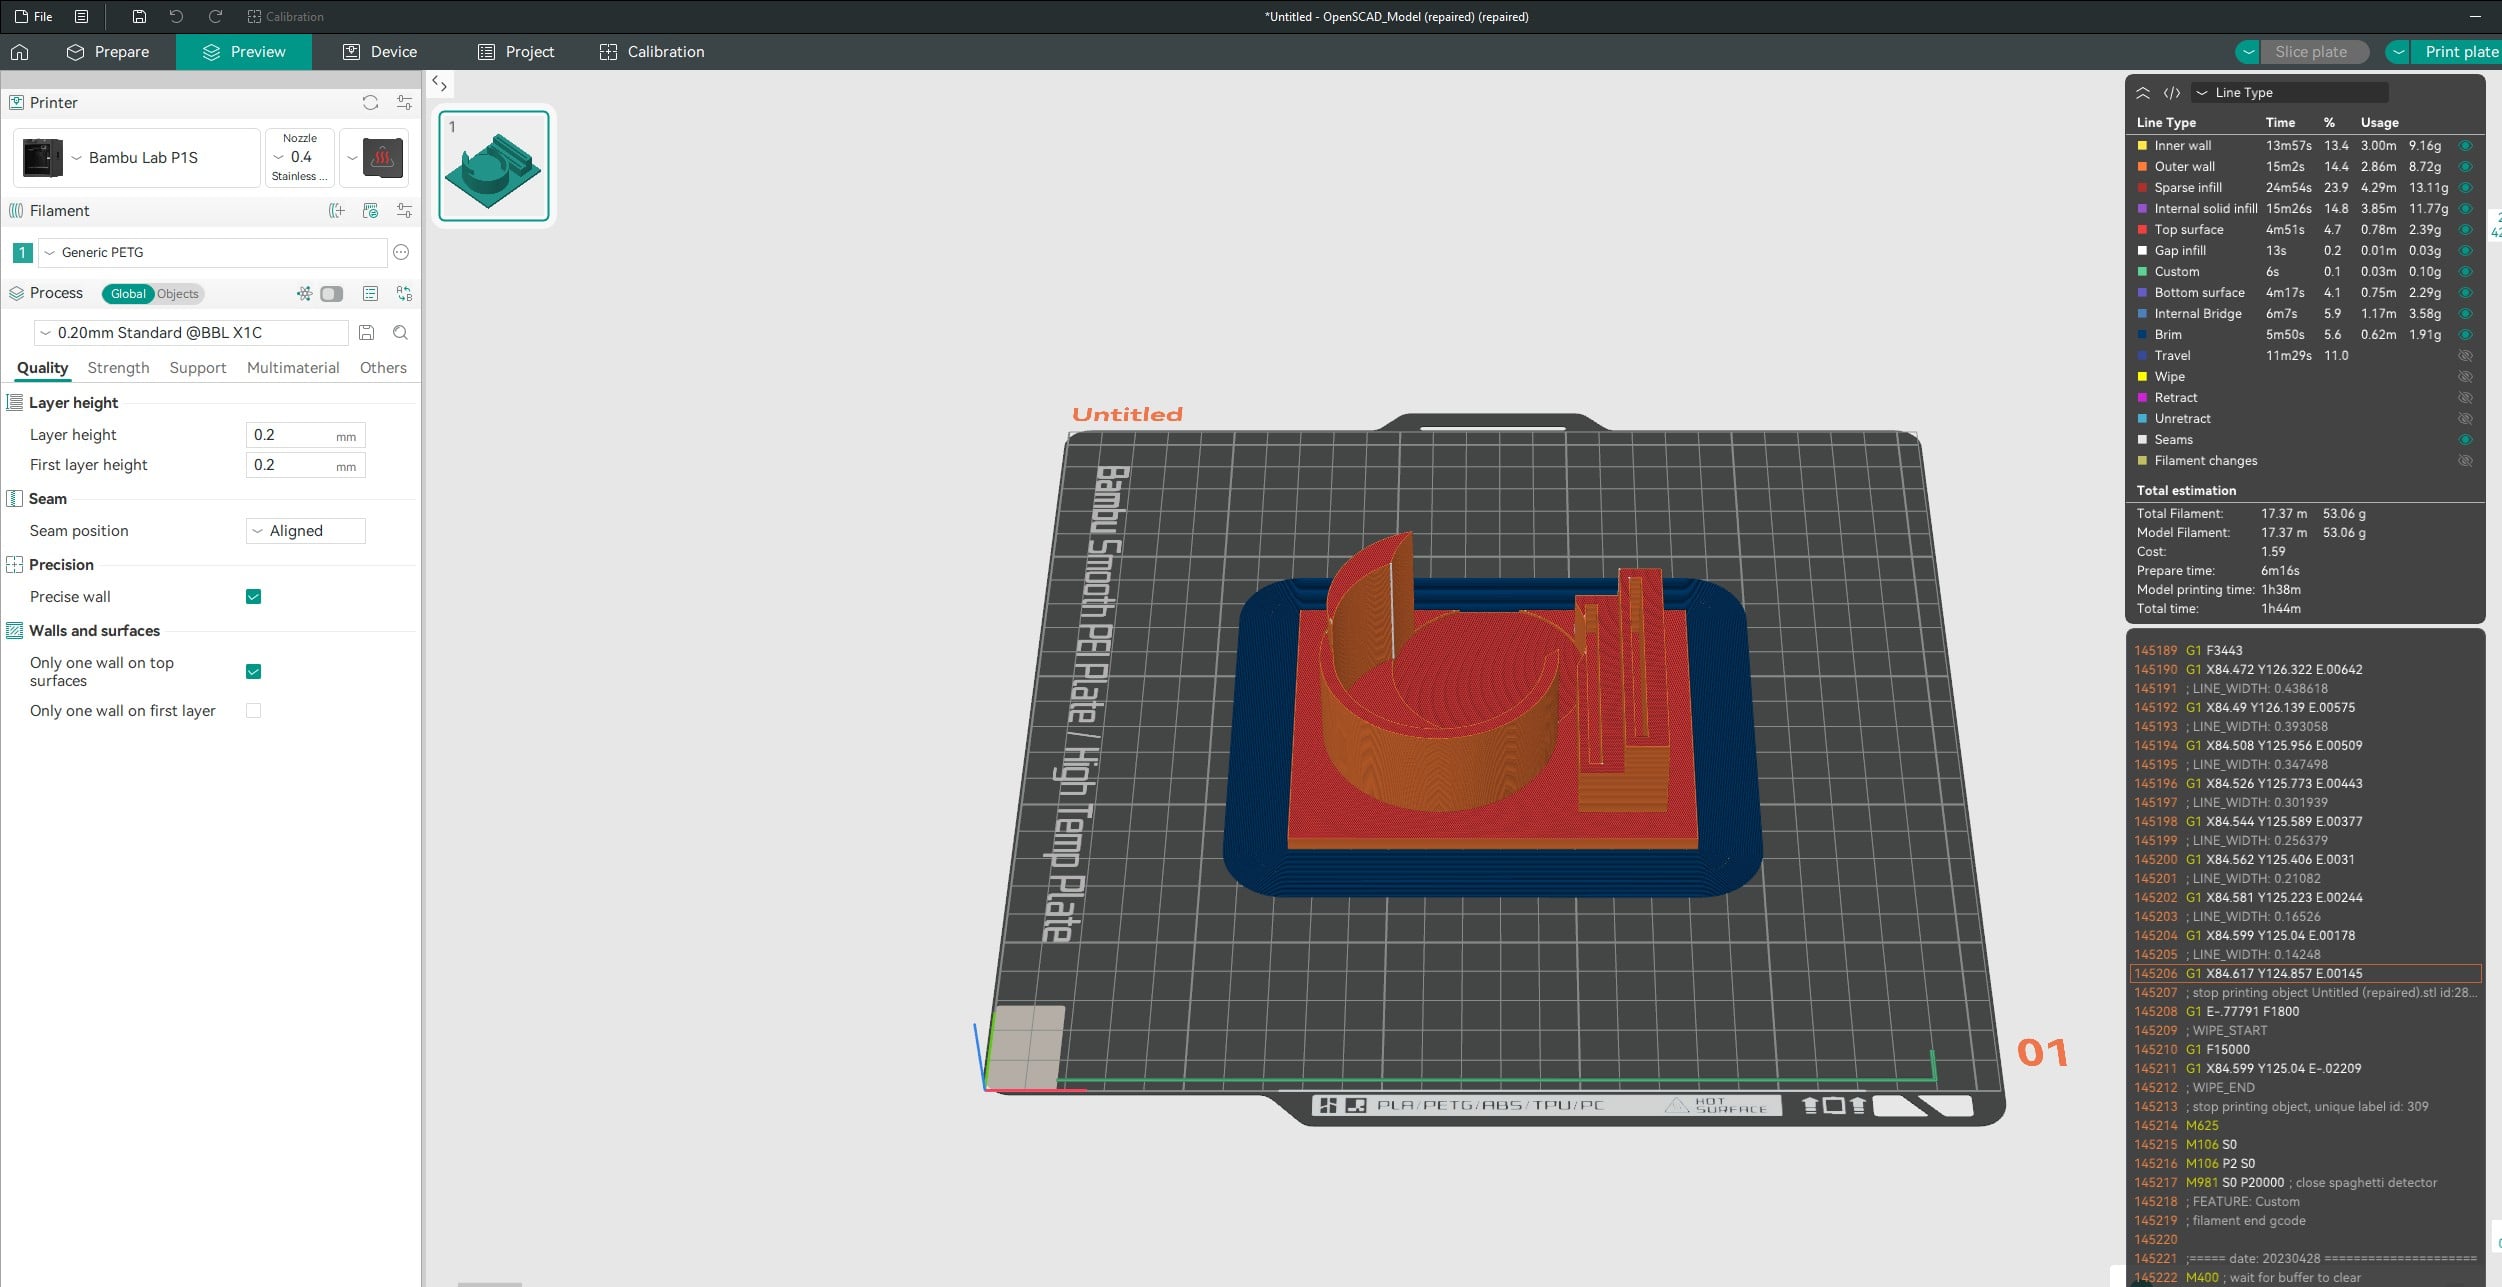Open filament settings sliders icon

pyautogui.click(x=404, y=210)
